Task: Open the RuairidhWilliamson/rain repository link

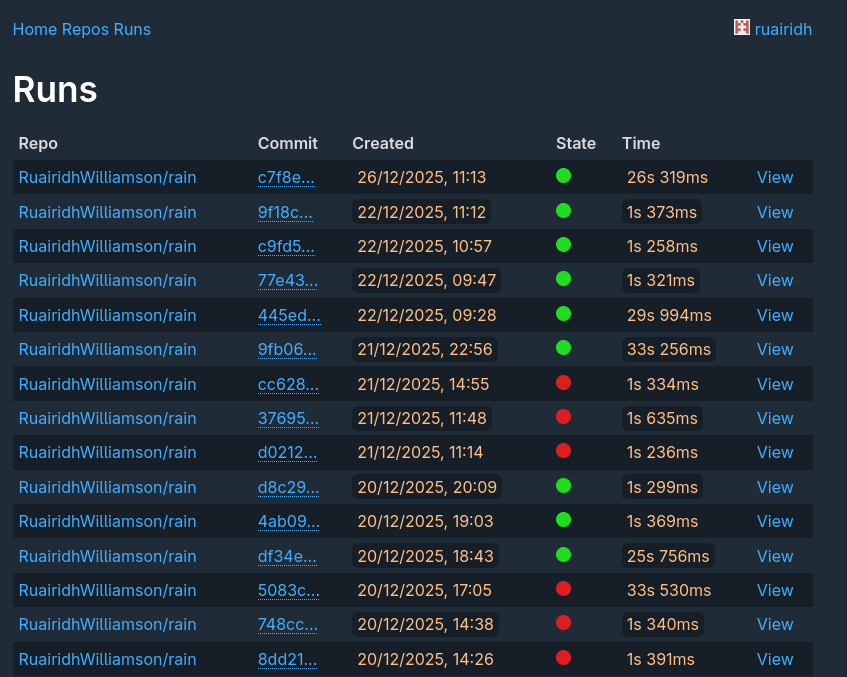Action: pos(107,177)
